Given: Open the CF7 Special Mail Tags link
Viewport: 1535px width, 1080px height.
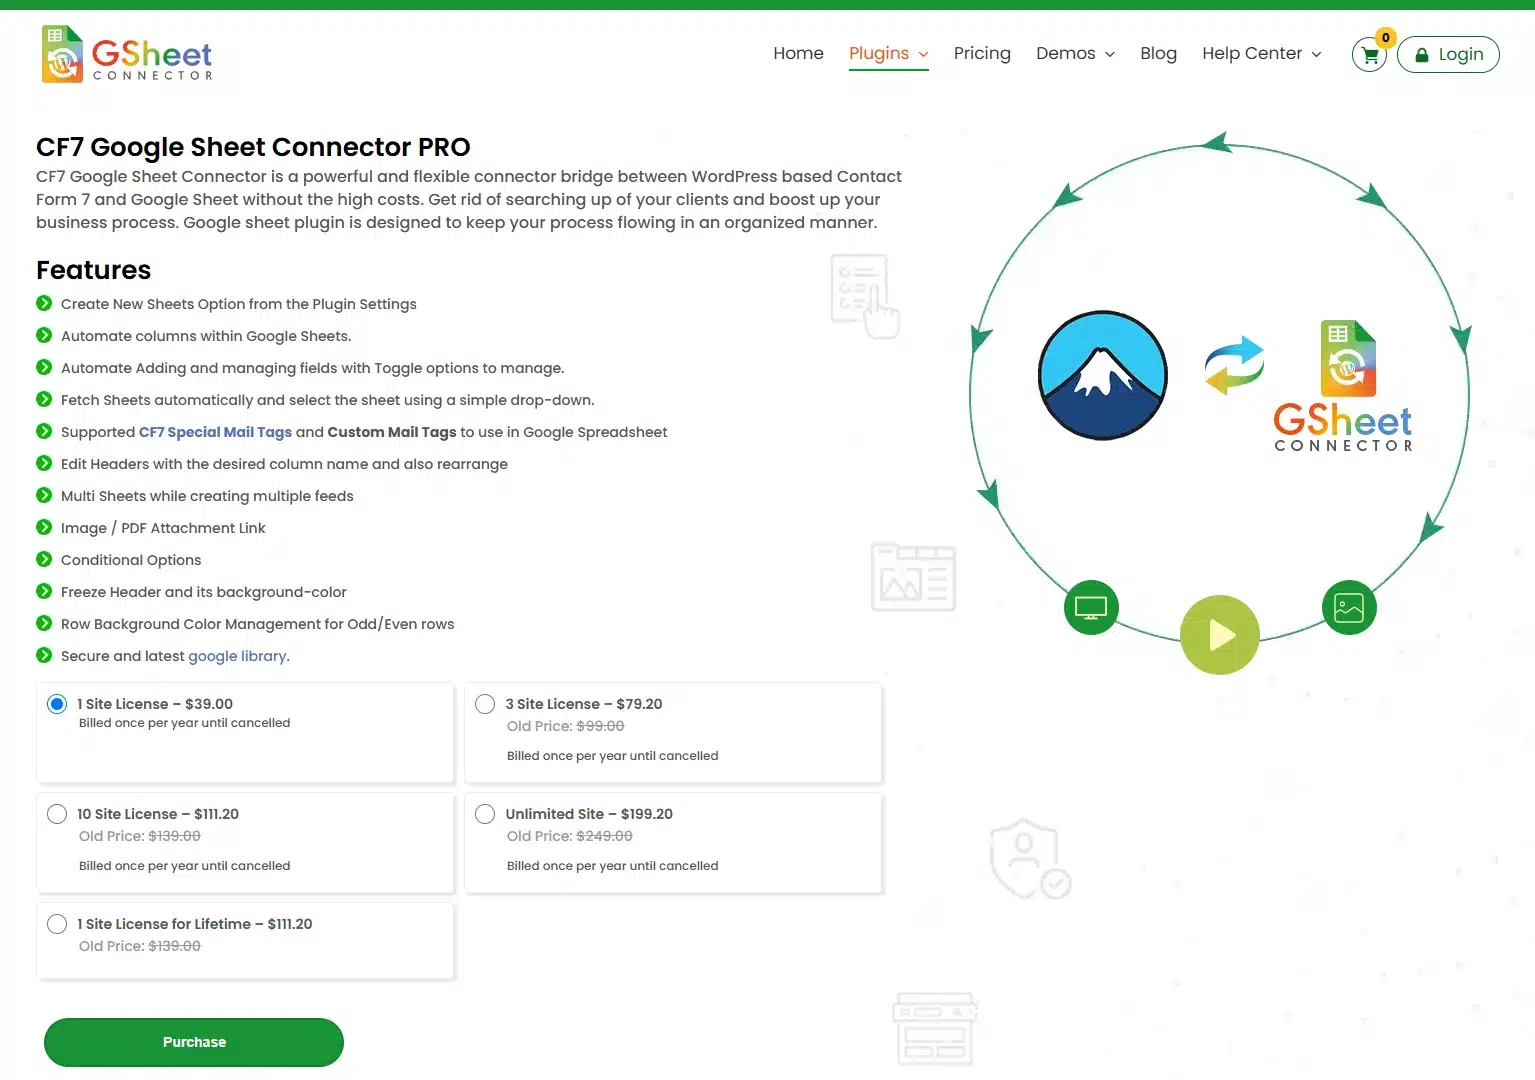Looking at the screenshot, I should (215, 432).
